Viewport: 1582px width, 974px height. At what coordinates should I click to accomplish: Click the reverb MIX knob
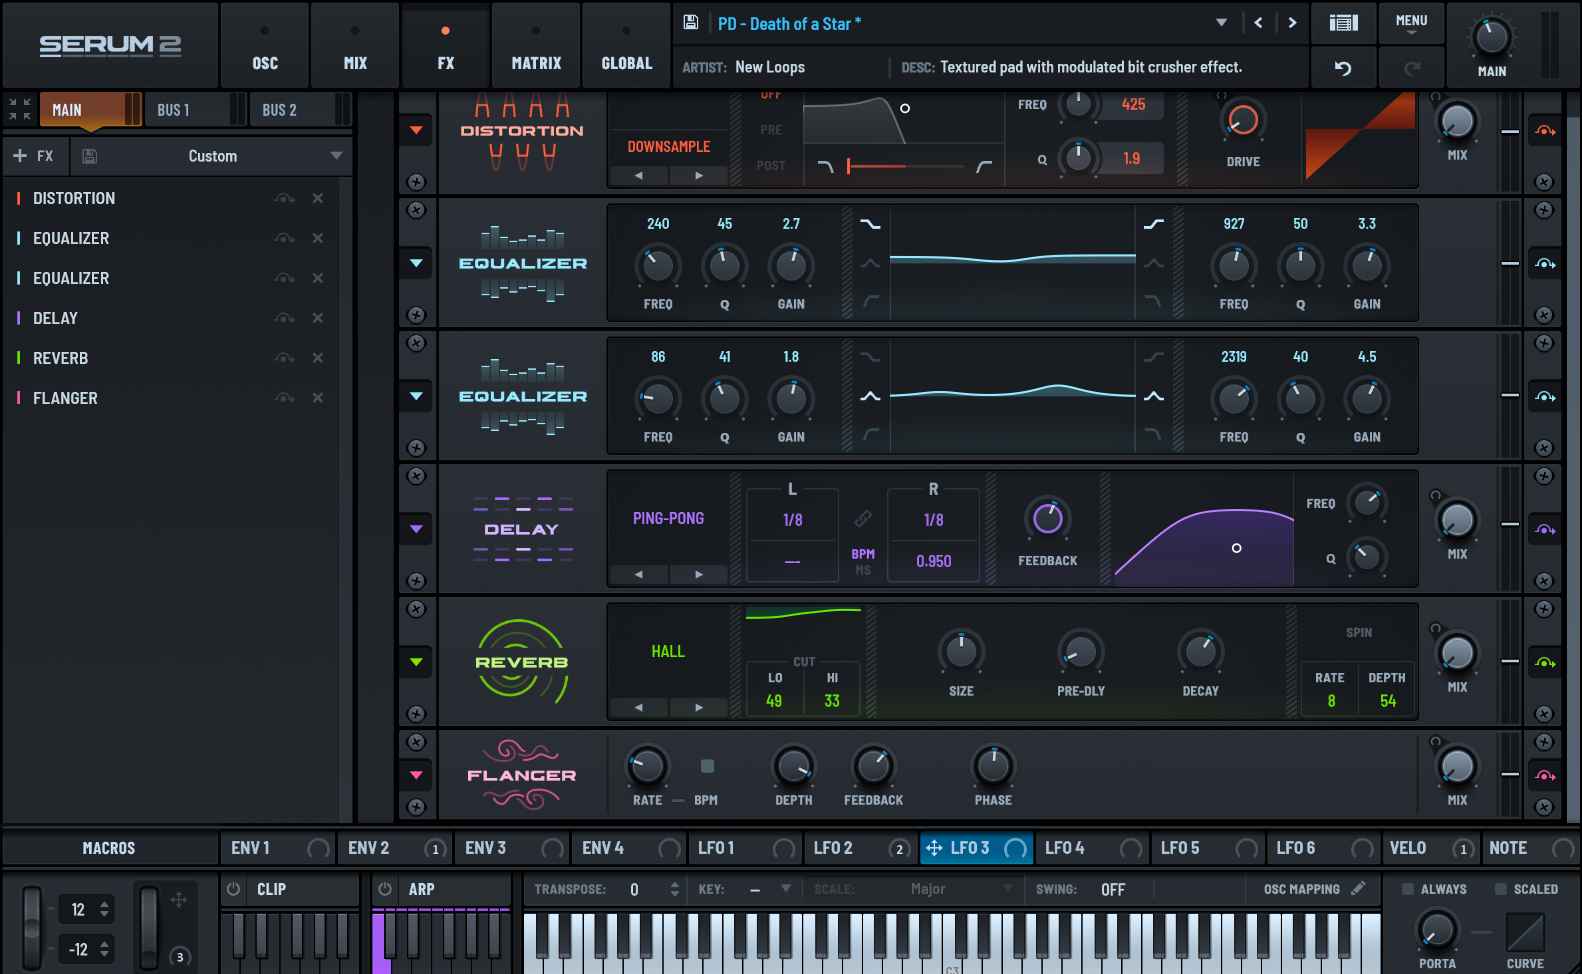click(x=1457, y=654)
